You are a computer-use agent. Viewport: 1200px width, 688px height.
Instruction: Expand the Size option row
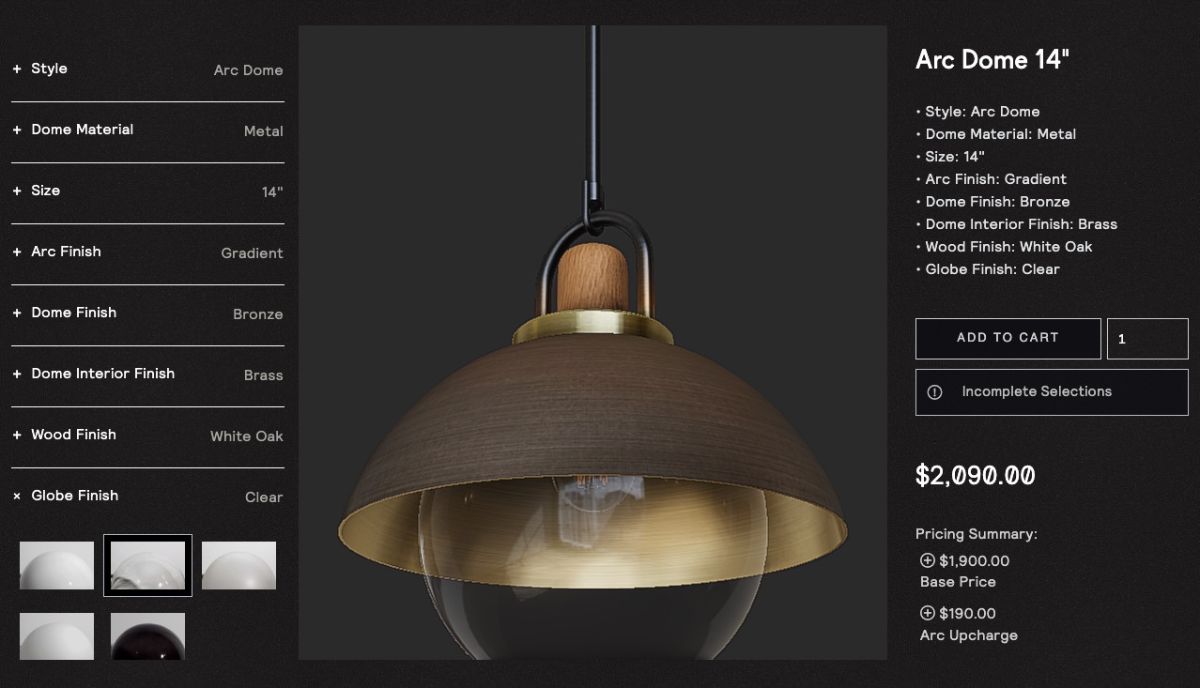pos(147,191)
